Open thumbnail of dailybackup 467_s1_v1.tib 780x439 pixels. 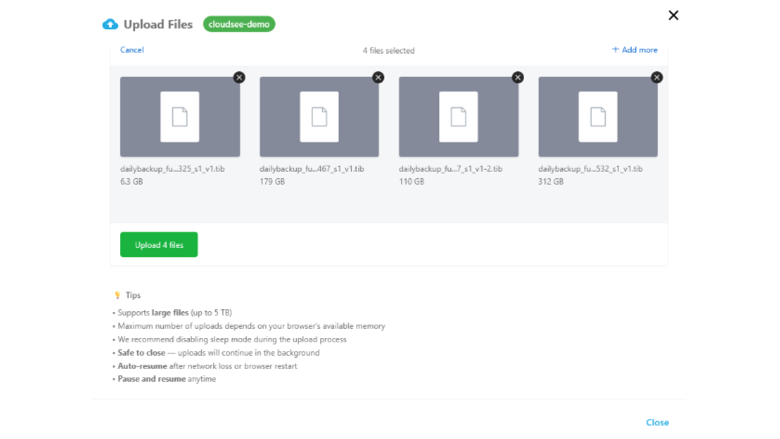(x=319, y=117)
